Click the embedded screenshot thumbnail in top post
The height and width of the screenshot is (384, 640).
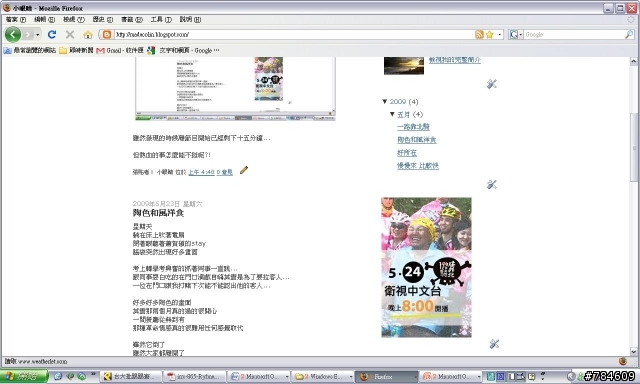click(235, 89)
